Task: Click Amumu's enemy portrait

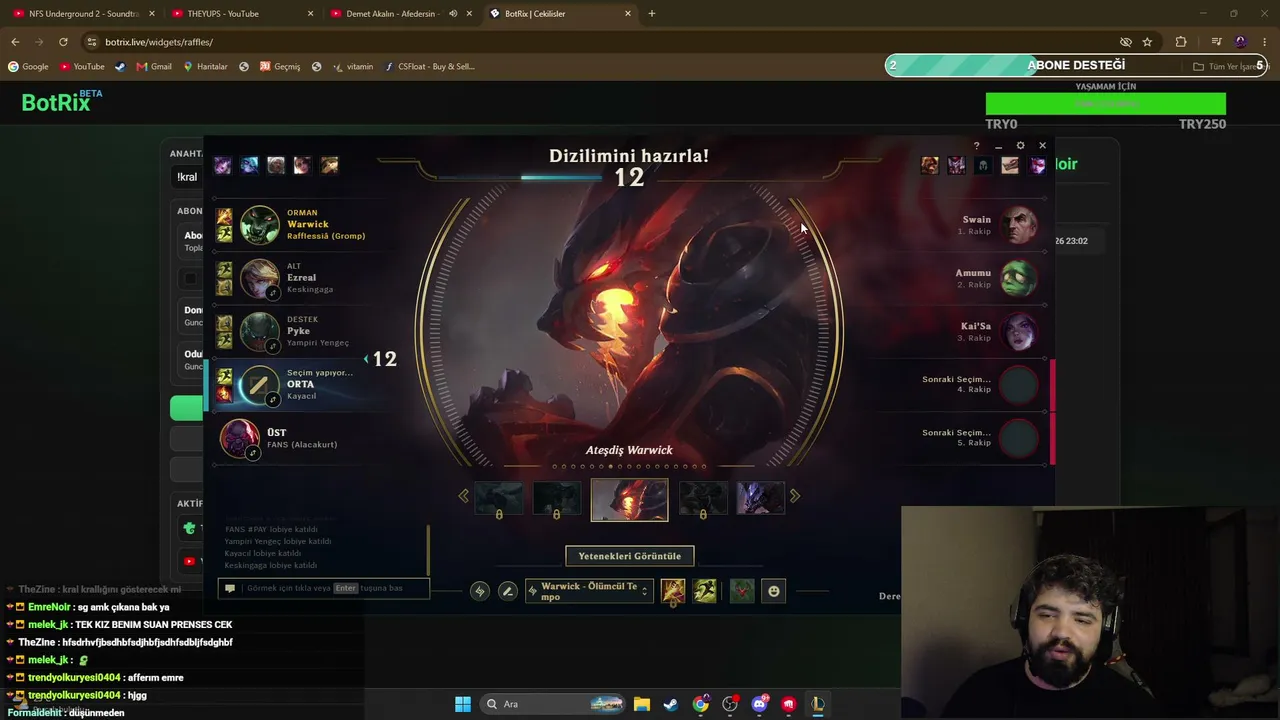Action: click(x=1019, y=278)
